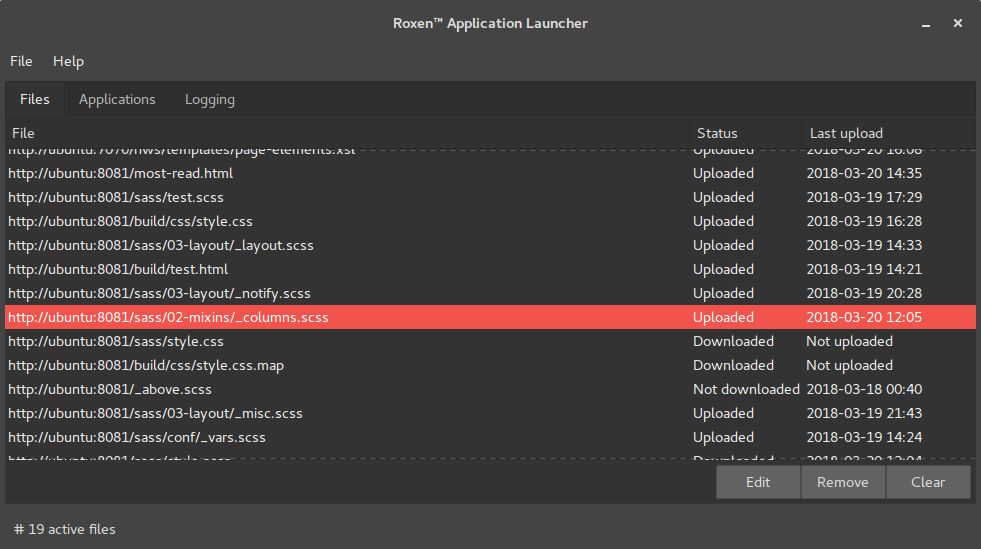Click Downloaded status of style.css.map row

733,365
